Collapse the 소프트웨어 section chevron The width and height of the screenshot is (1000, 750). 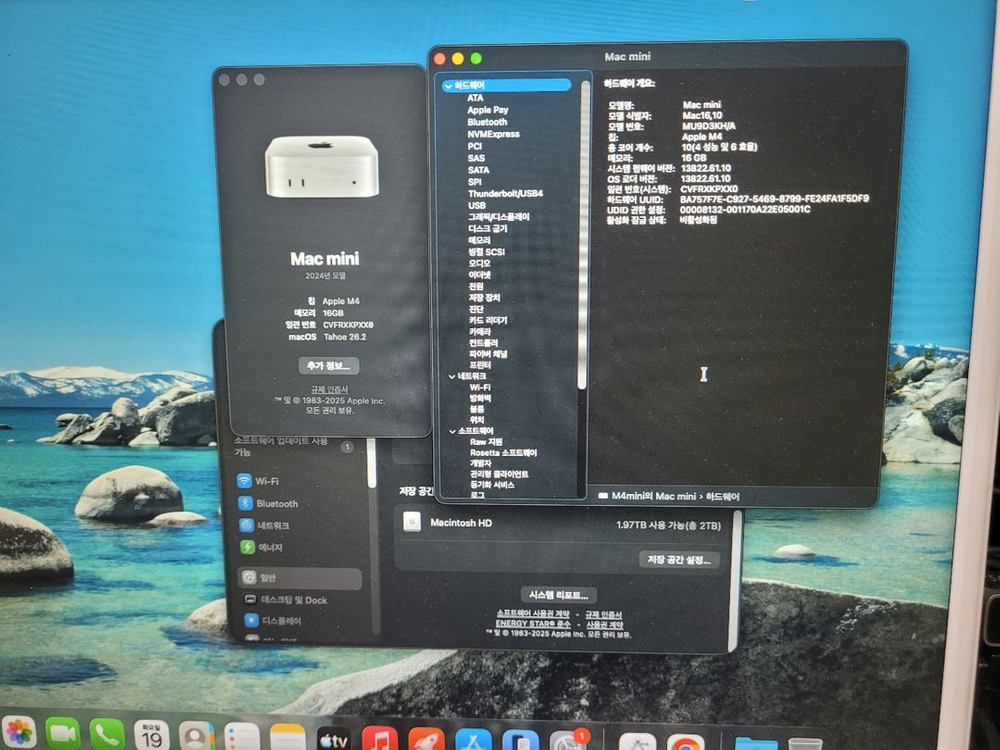click(x=452, y=431)
